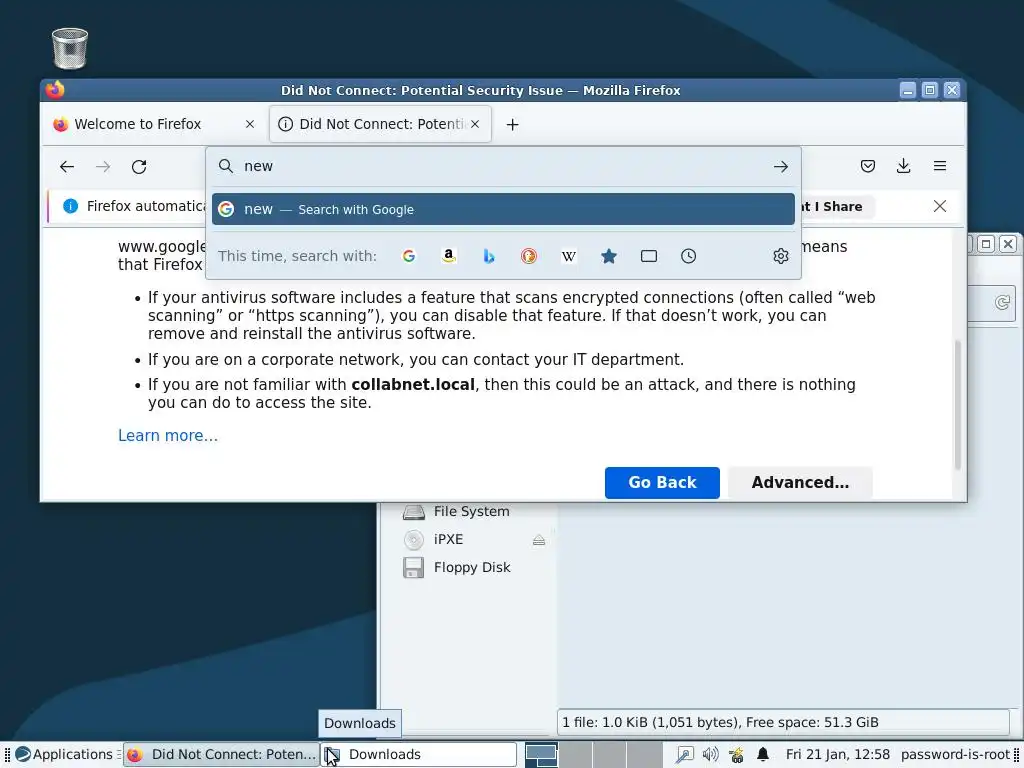Open the notifications bell tray icon
1024x768 pixels.
(x=762, y=755)
